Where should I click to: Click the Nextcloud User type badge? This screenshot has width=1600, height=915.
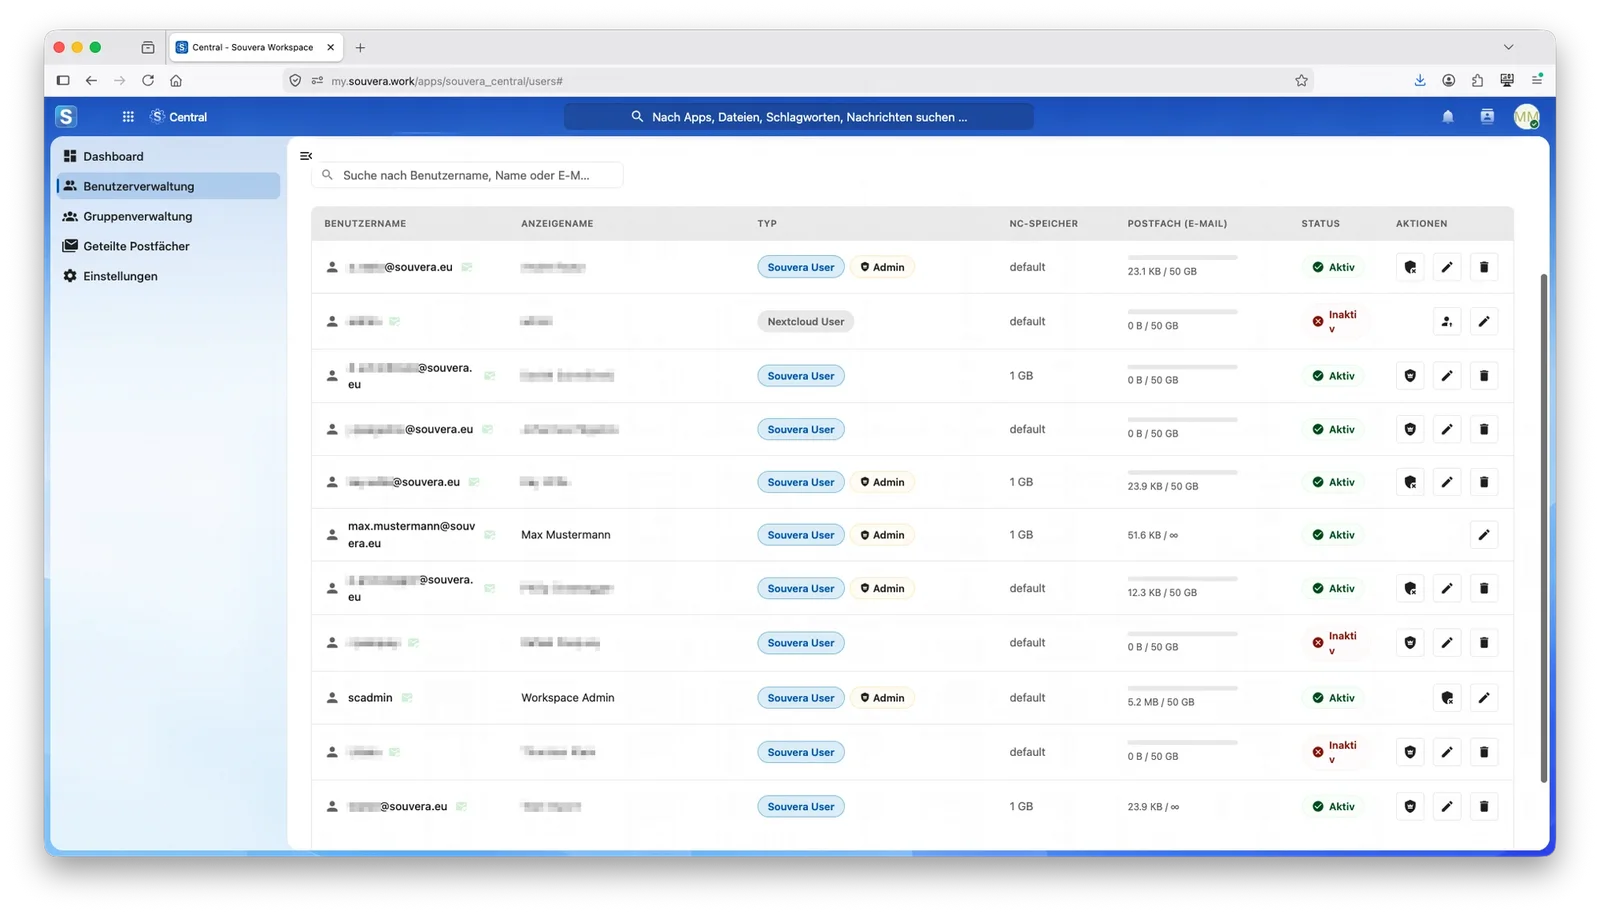(805, 322)
